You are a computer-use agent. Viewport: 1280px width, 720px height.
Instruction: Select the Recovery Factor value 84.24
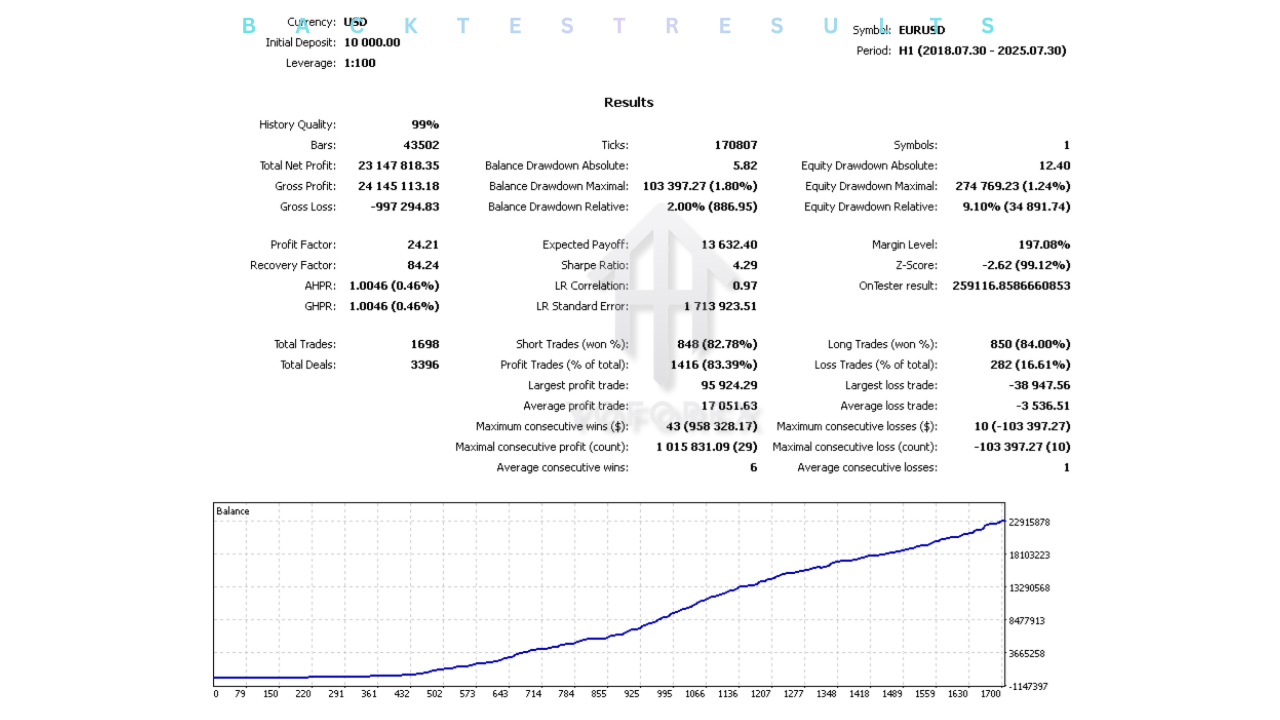pyautogui.click(x=423, y=265)
